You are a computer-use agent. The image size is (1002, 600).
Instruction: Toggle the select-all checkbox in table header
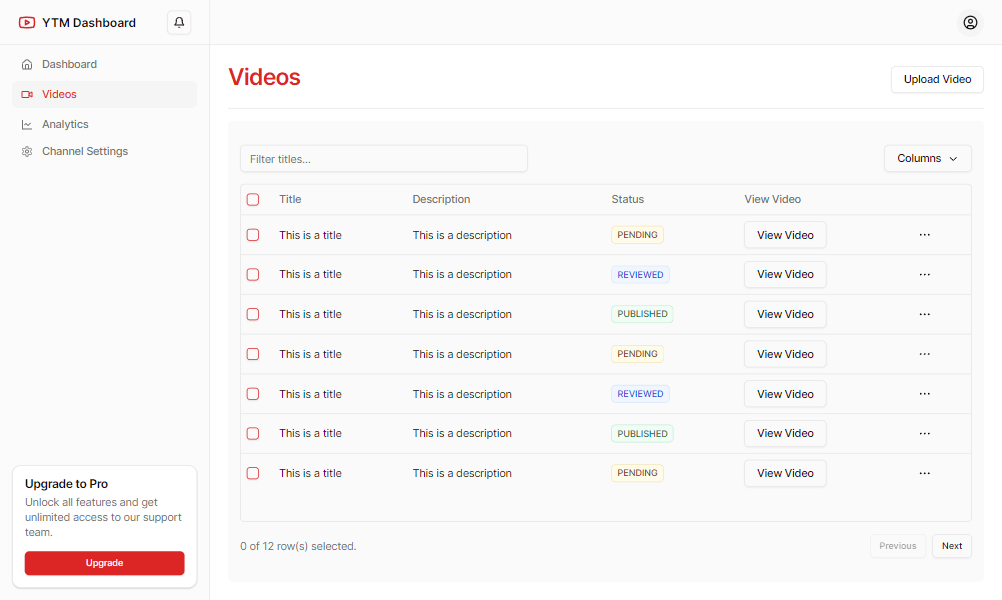[x=253, y=200]
